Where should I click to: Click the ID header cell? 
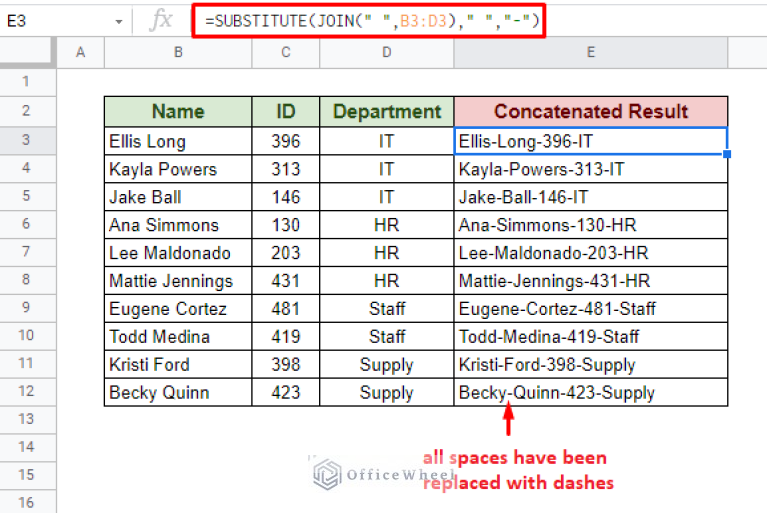[x=286, y=112]
